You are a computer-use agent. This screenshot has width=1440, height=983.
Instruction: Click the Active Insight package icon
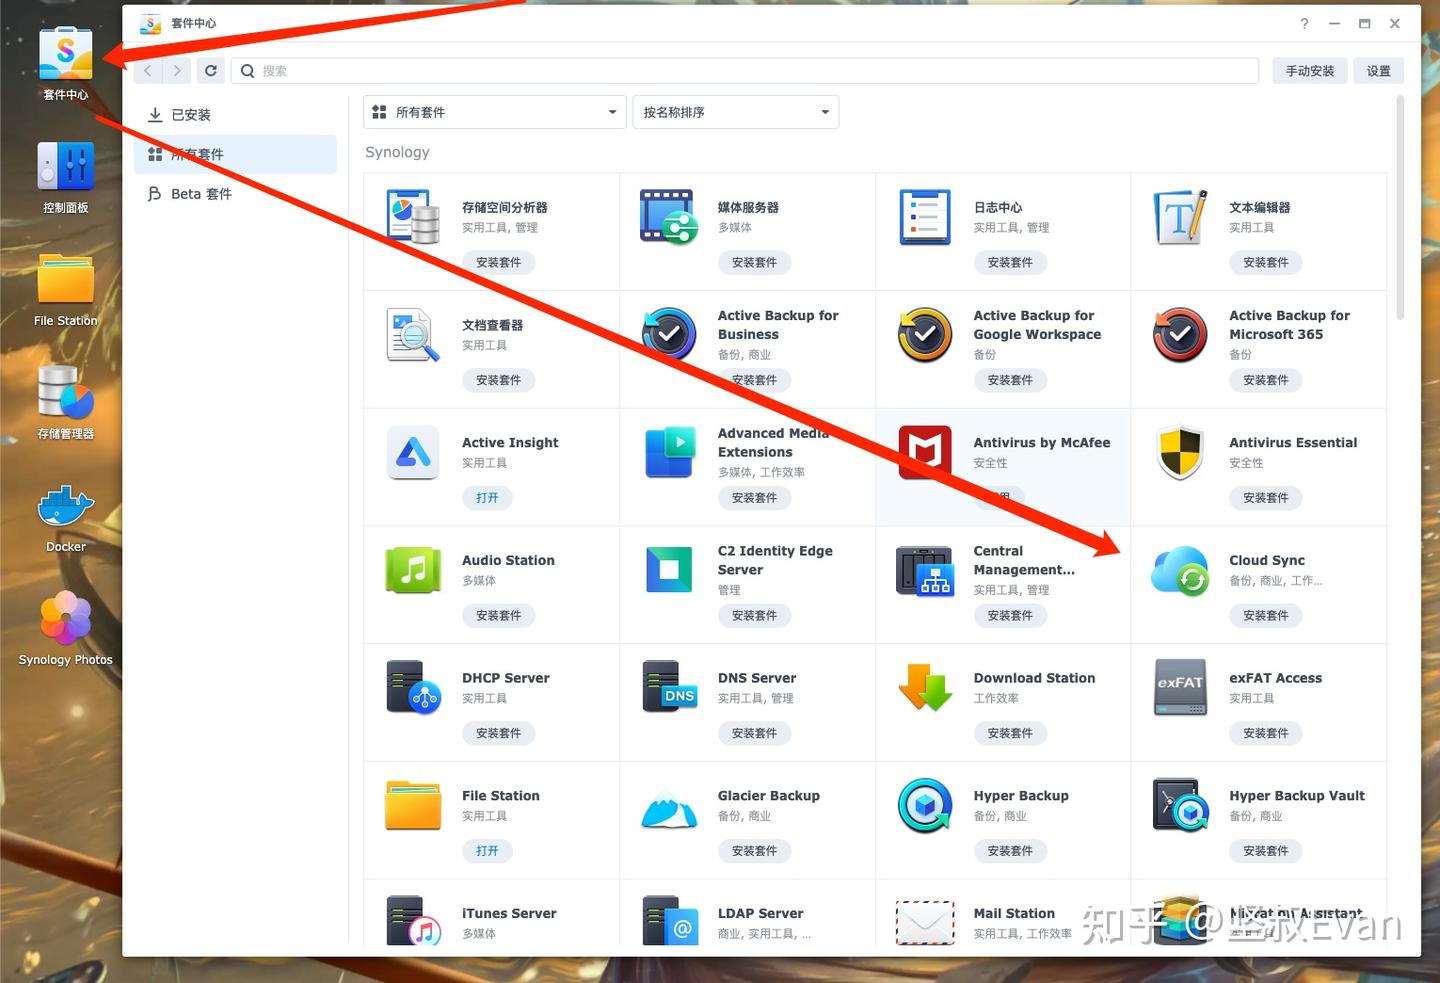413,452
